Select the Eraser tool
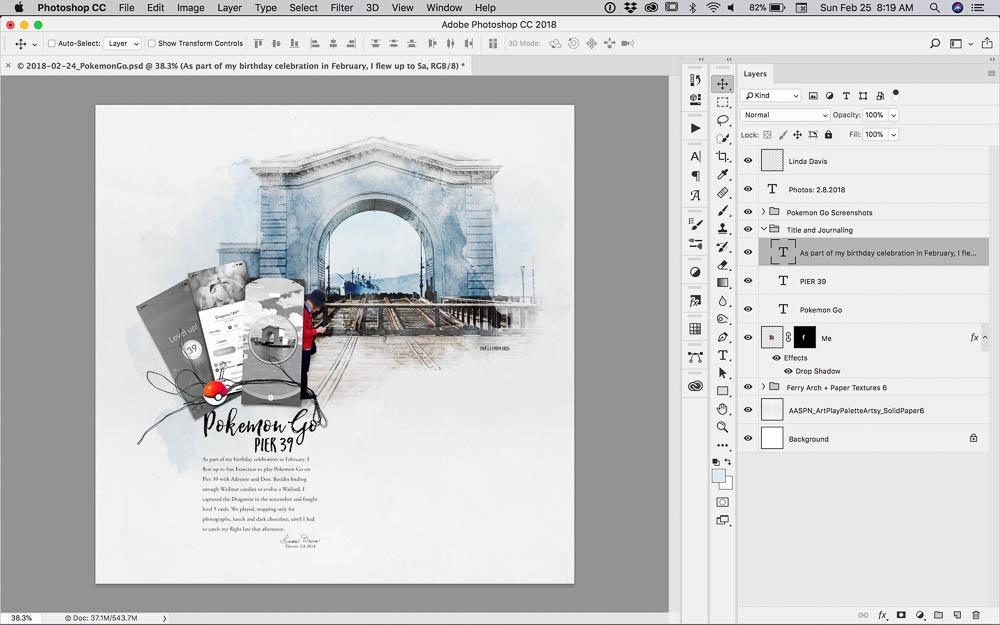1000x625 pixels. 722,265
